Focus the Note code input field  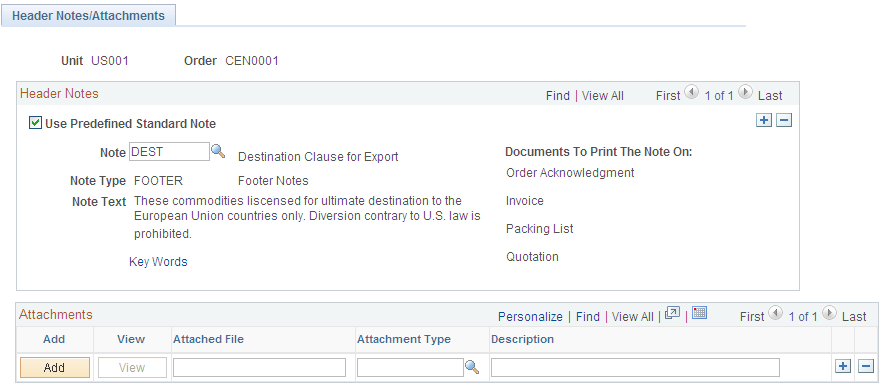169,151
